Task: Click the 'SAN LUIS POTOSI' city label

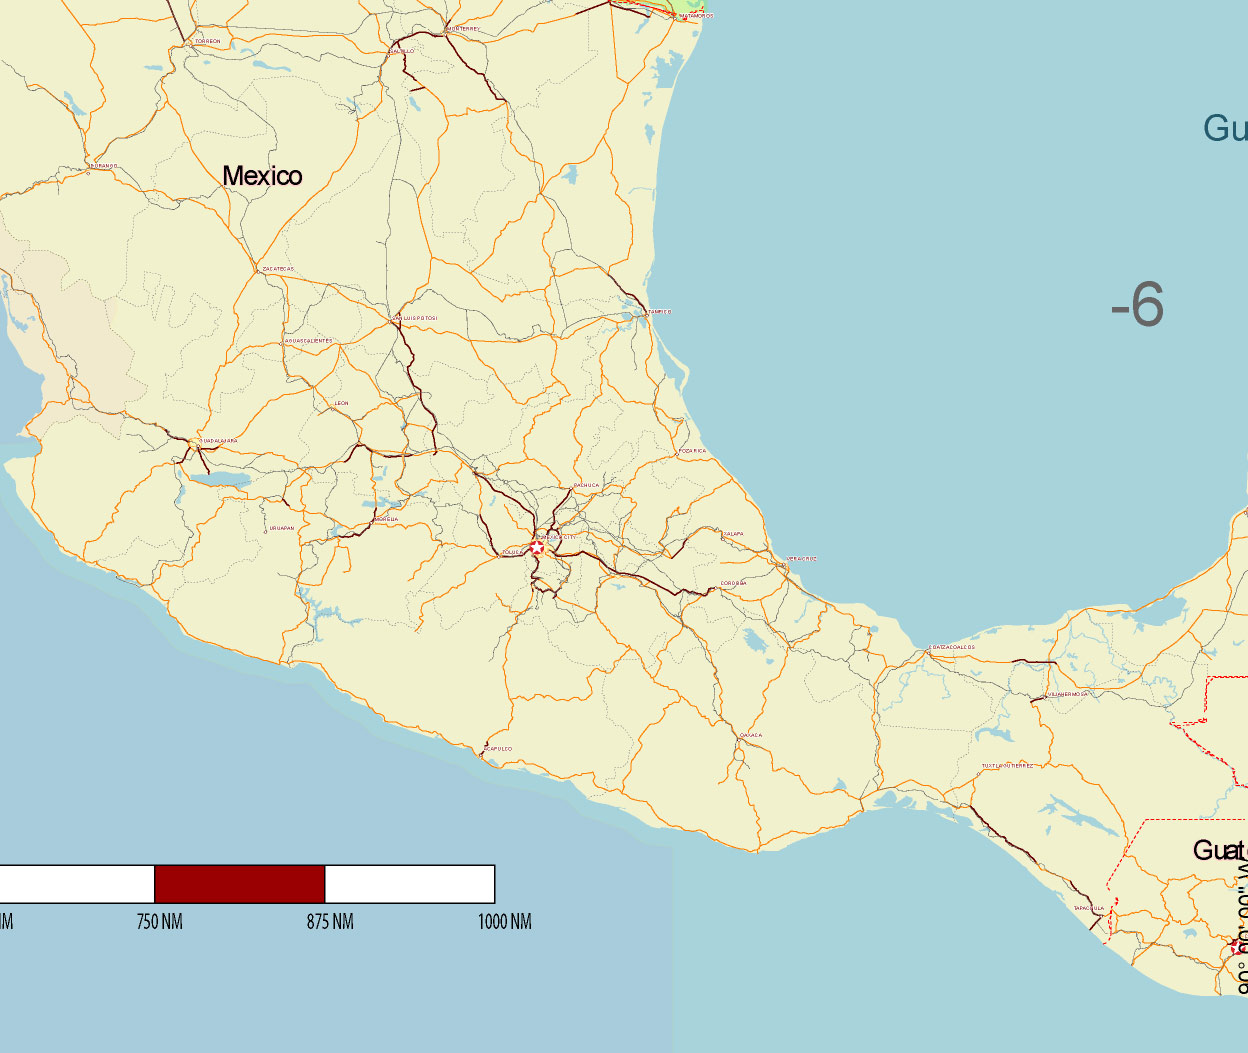Action: 415,318
